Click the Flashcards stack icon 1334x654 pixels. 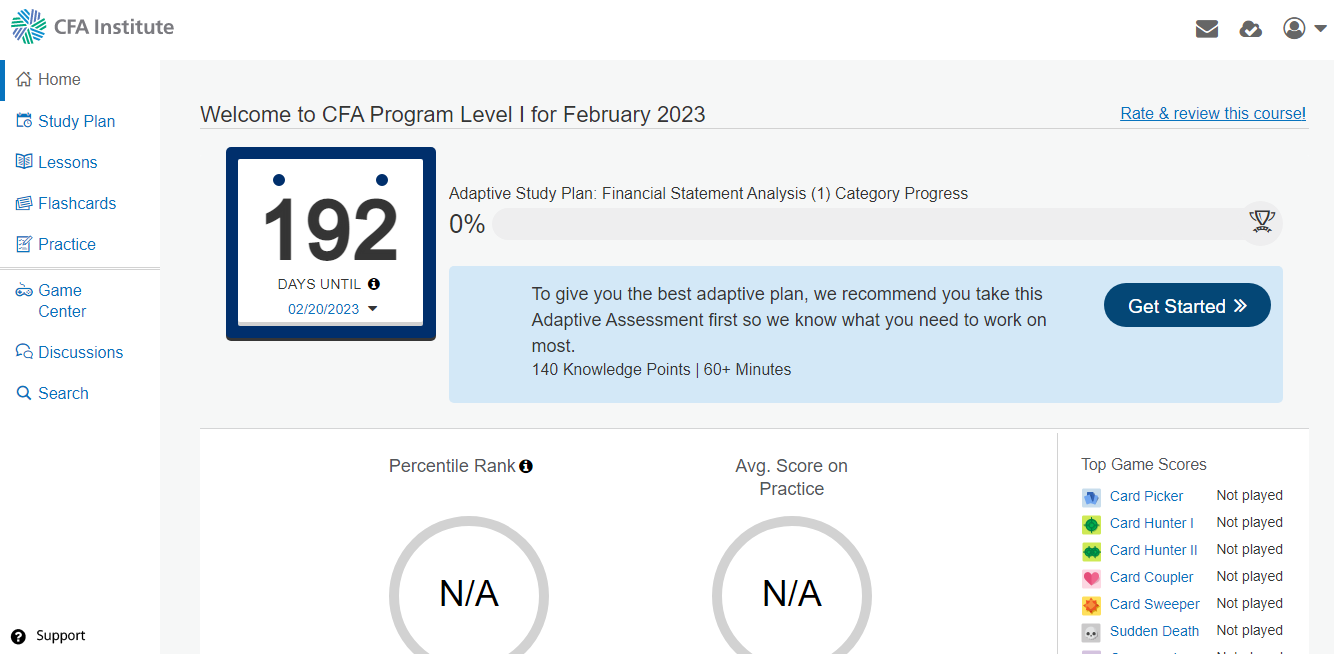(x=24, y=203)
